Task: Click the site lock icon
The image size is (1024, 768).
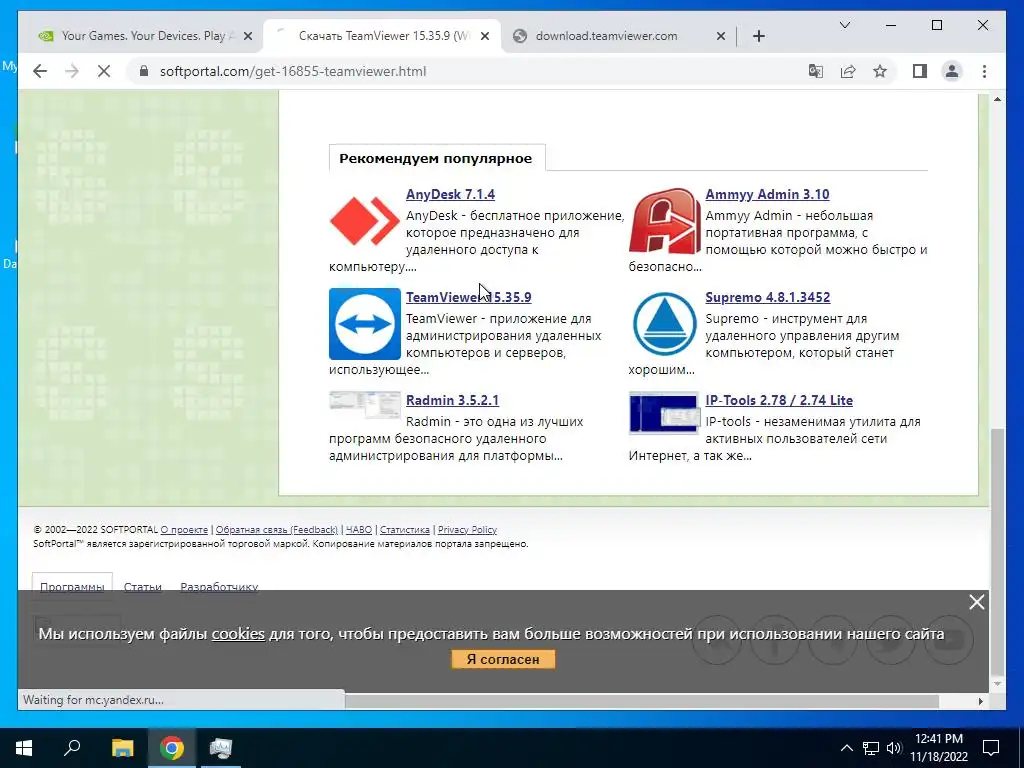Action: (144, 71)
